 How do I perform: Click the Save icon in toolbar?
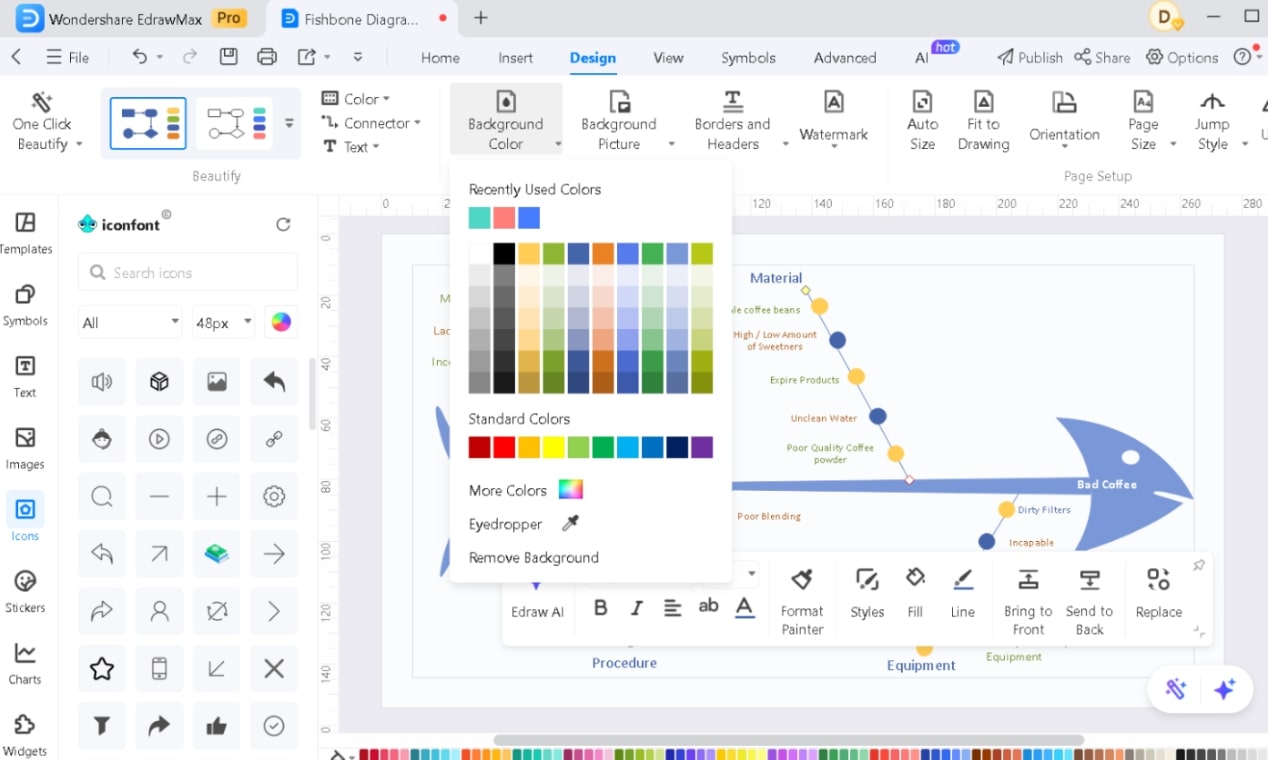[x=229, y=57]
